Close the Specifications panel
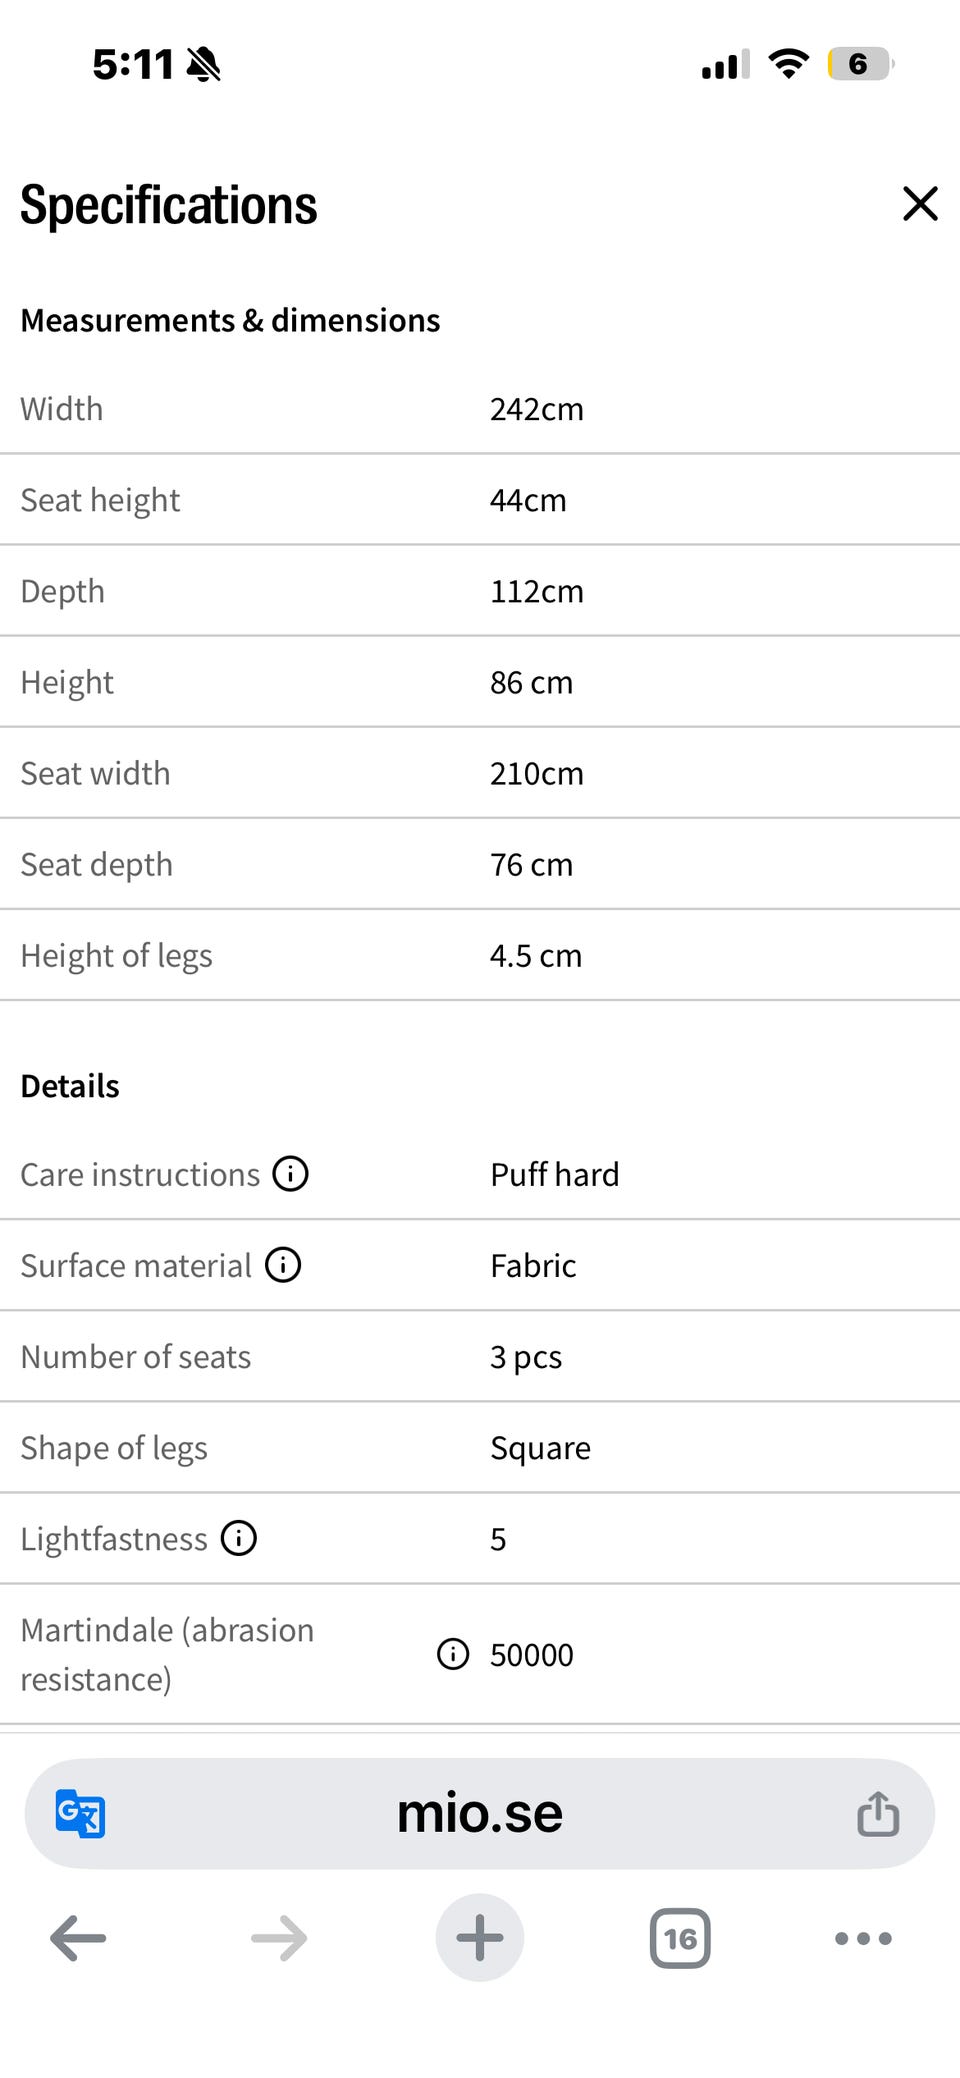 tap(920, 204)
